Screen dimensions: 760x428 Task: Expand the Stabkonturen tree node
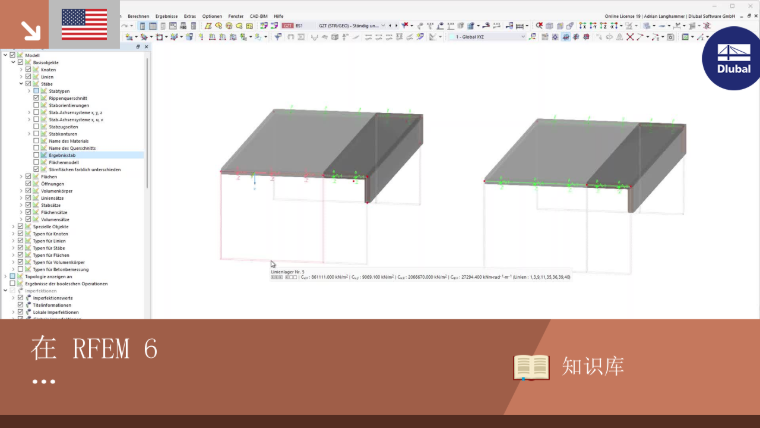click(x=29, y=134)
